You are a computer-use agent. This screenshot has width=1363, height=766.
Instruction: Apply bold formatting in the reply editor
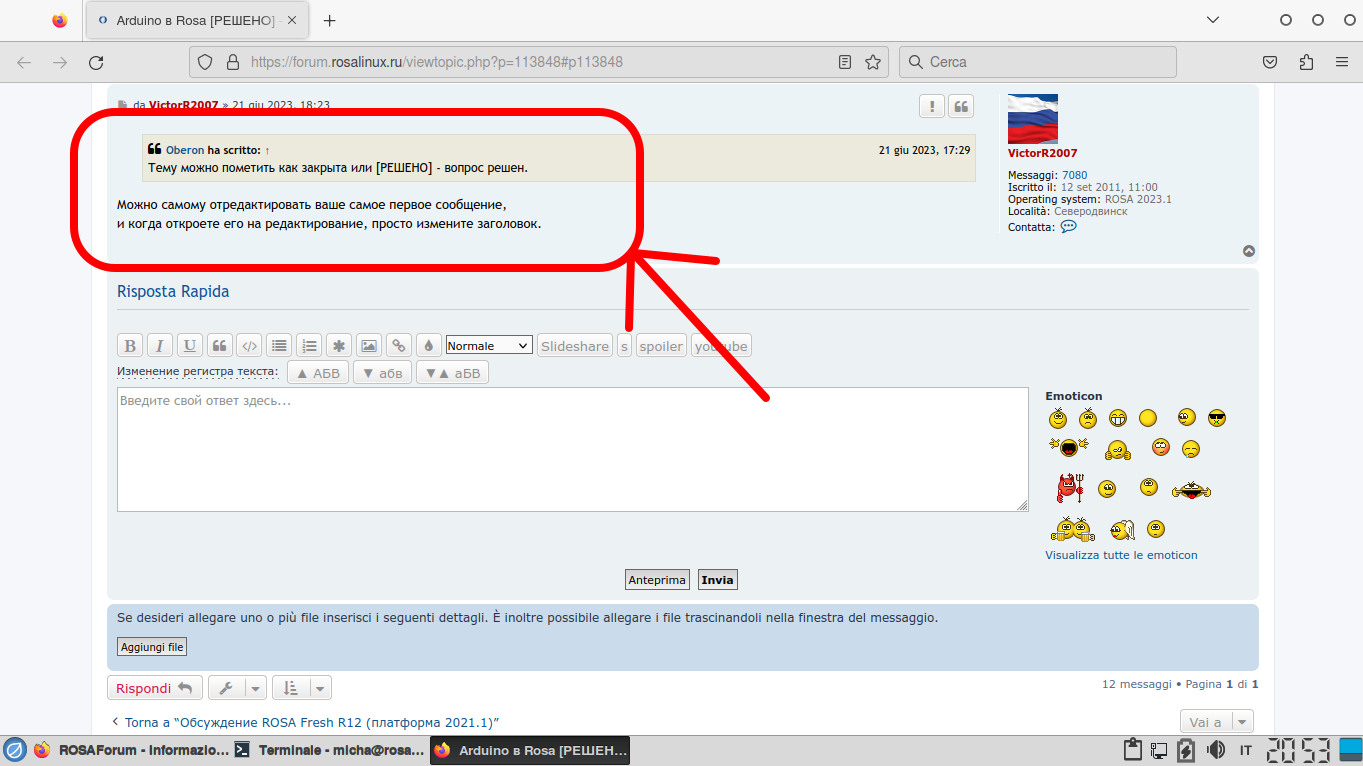[x=130, y=346]
